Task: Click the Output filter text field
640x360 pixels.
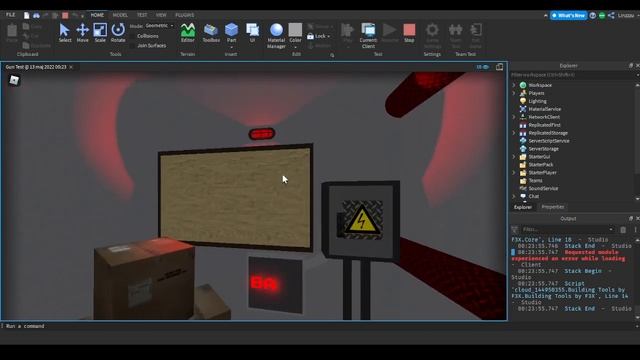Action: (564, 229)
